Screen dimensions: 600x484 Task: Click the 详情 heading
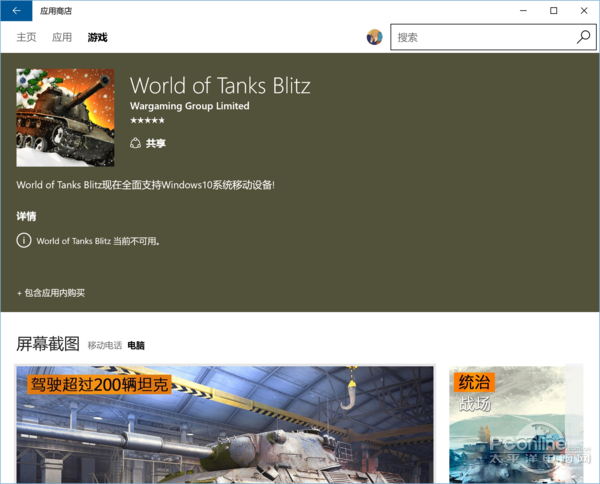pyautogui.click(x=26, y=216)
